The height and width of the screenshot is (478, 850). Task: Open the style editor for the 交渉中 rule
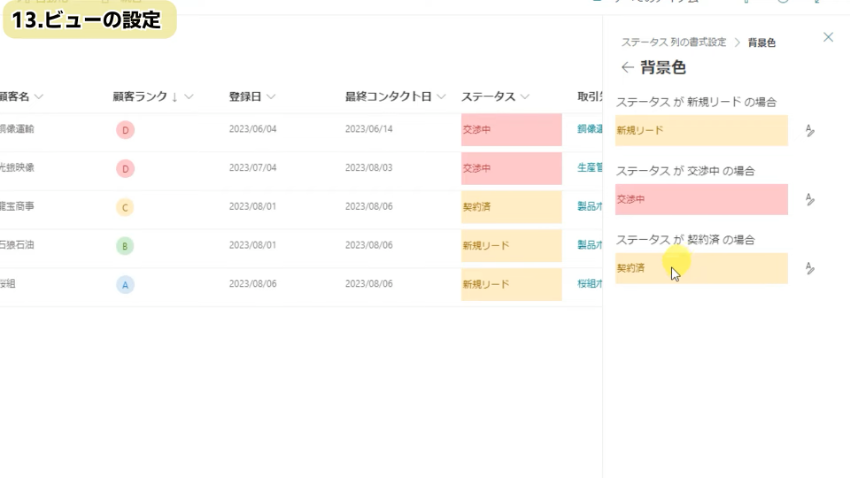click(810, 200)
